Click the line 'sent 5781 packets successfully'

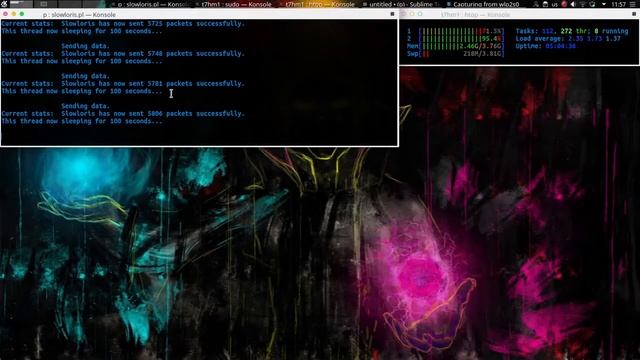123,84
